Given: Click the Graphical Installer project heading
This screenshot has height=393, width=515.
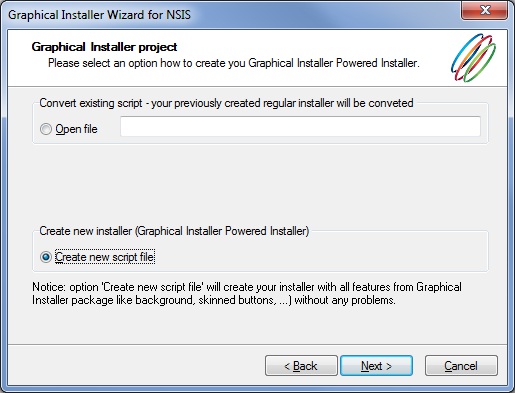Looking at the screenshot, I should pos(104,47).
